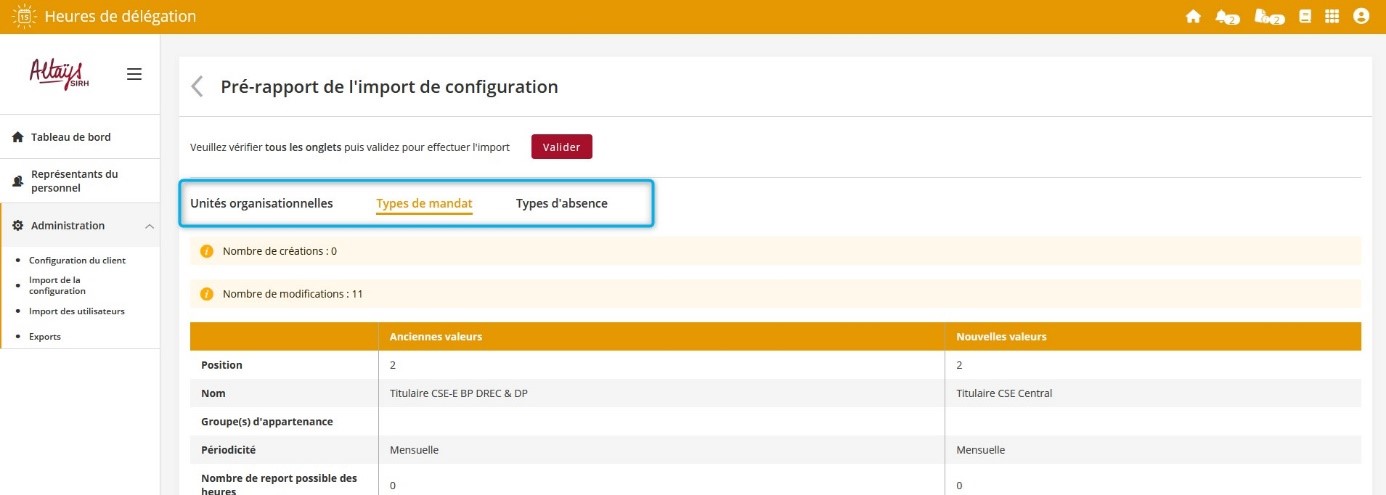Open the book documentation icon

tap(1305, 17)
